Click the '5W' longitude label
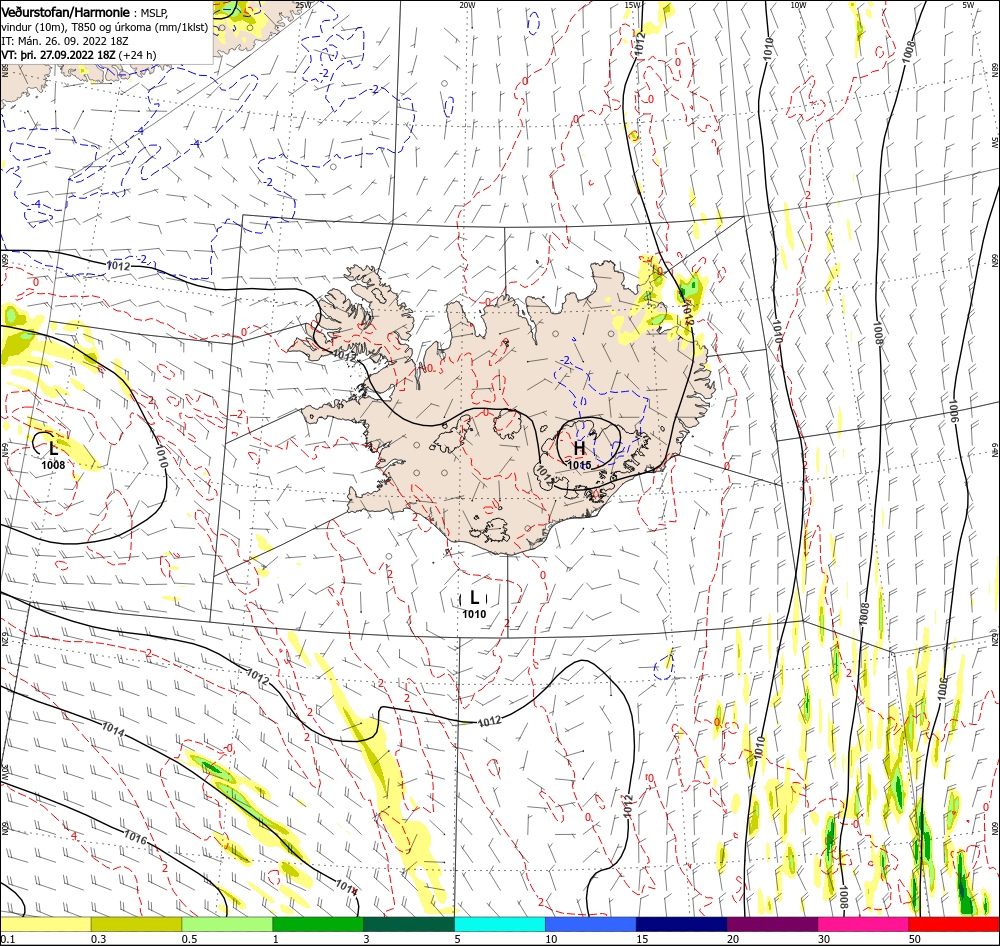 point(968,5)
